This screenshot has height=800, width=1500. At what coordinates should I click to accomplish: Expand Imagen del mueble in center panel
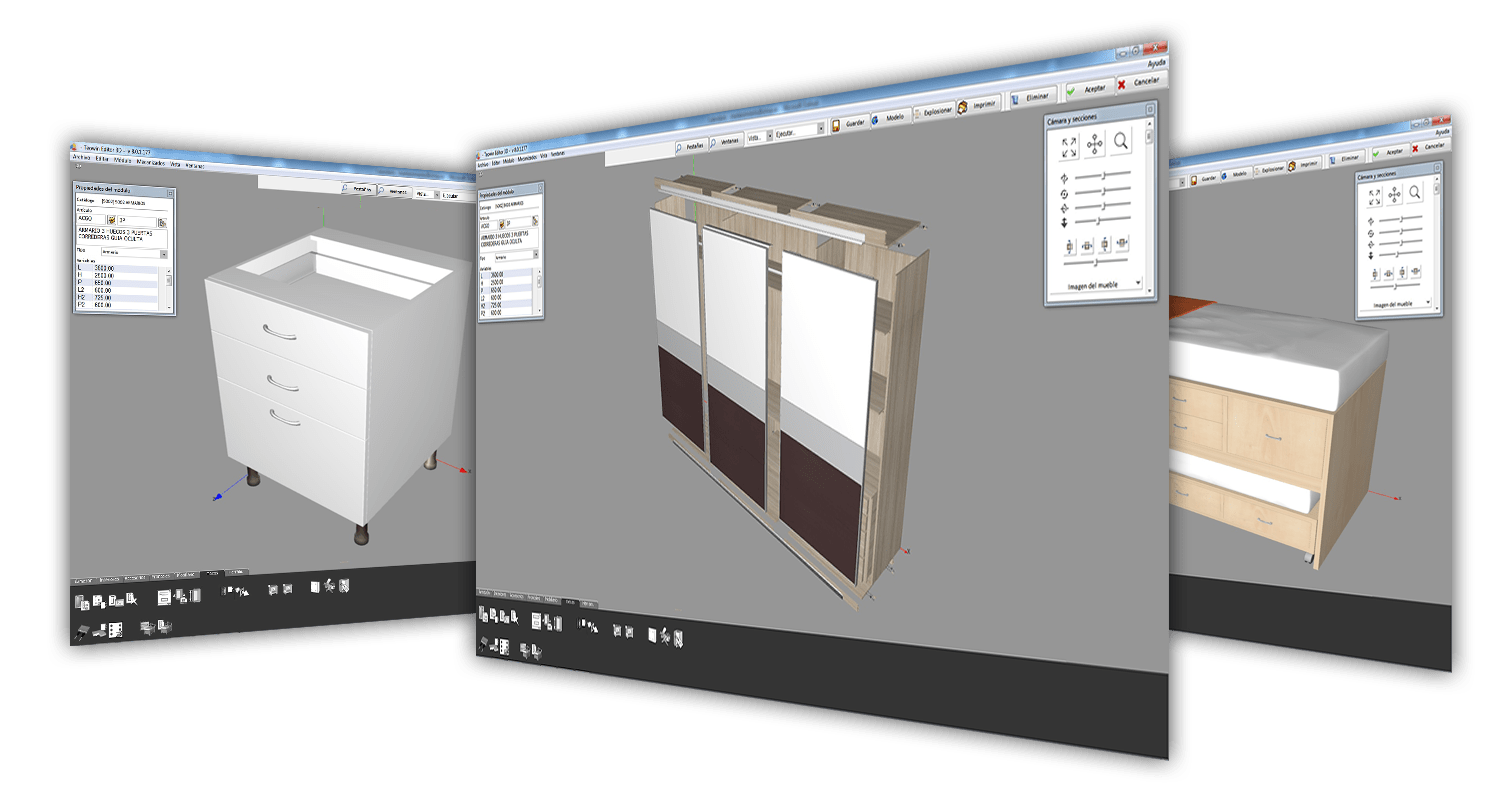[1097, 286]
